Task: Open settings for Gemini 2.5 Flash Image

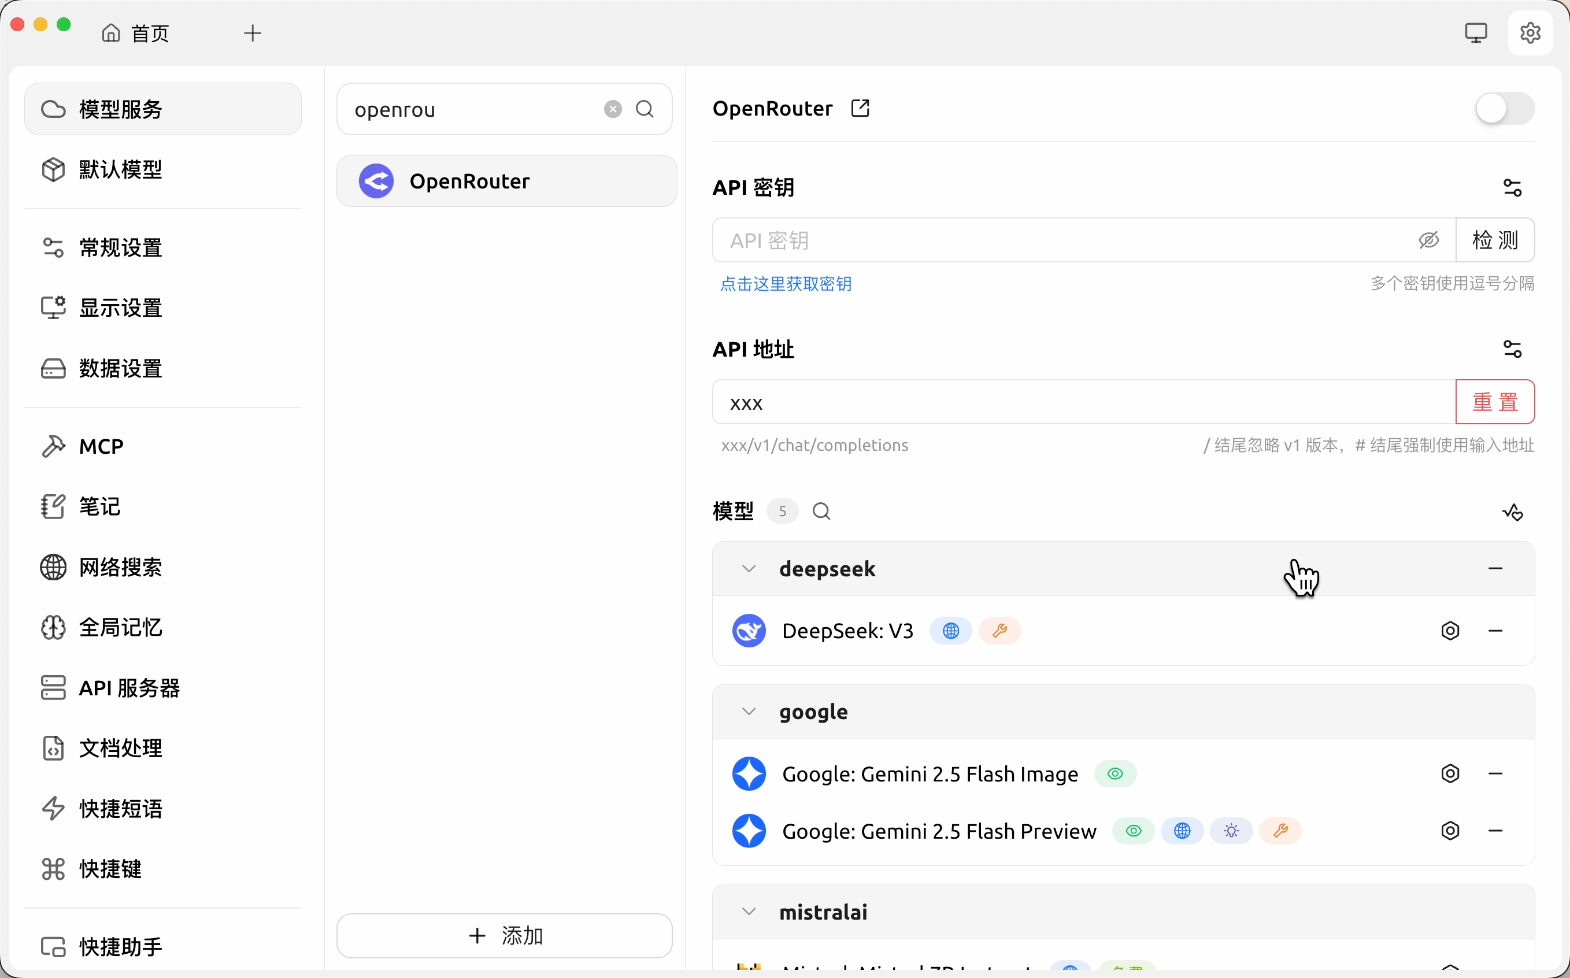Action: click(1450, 774)
